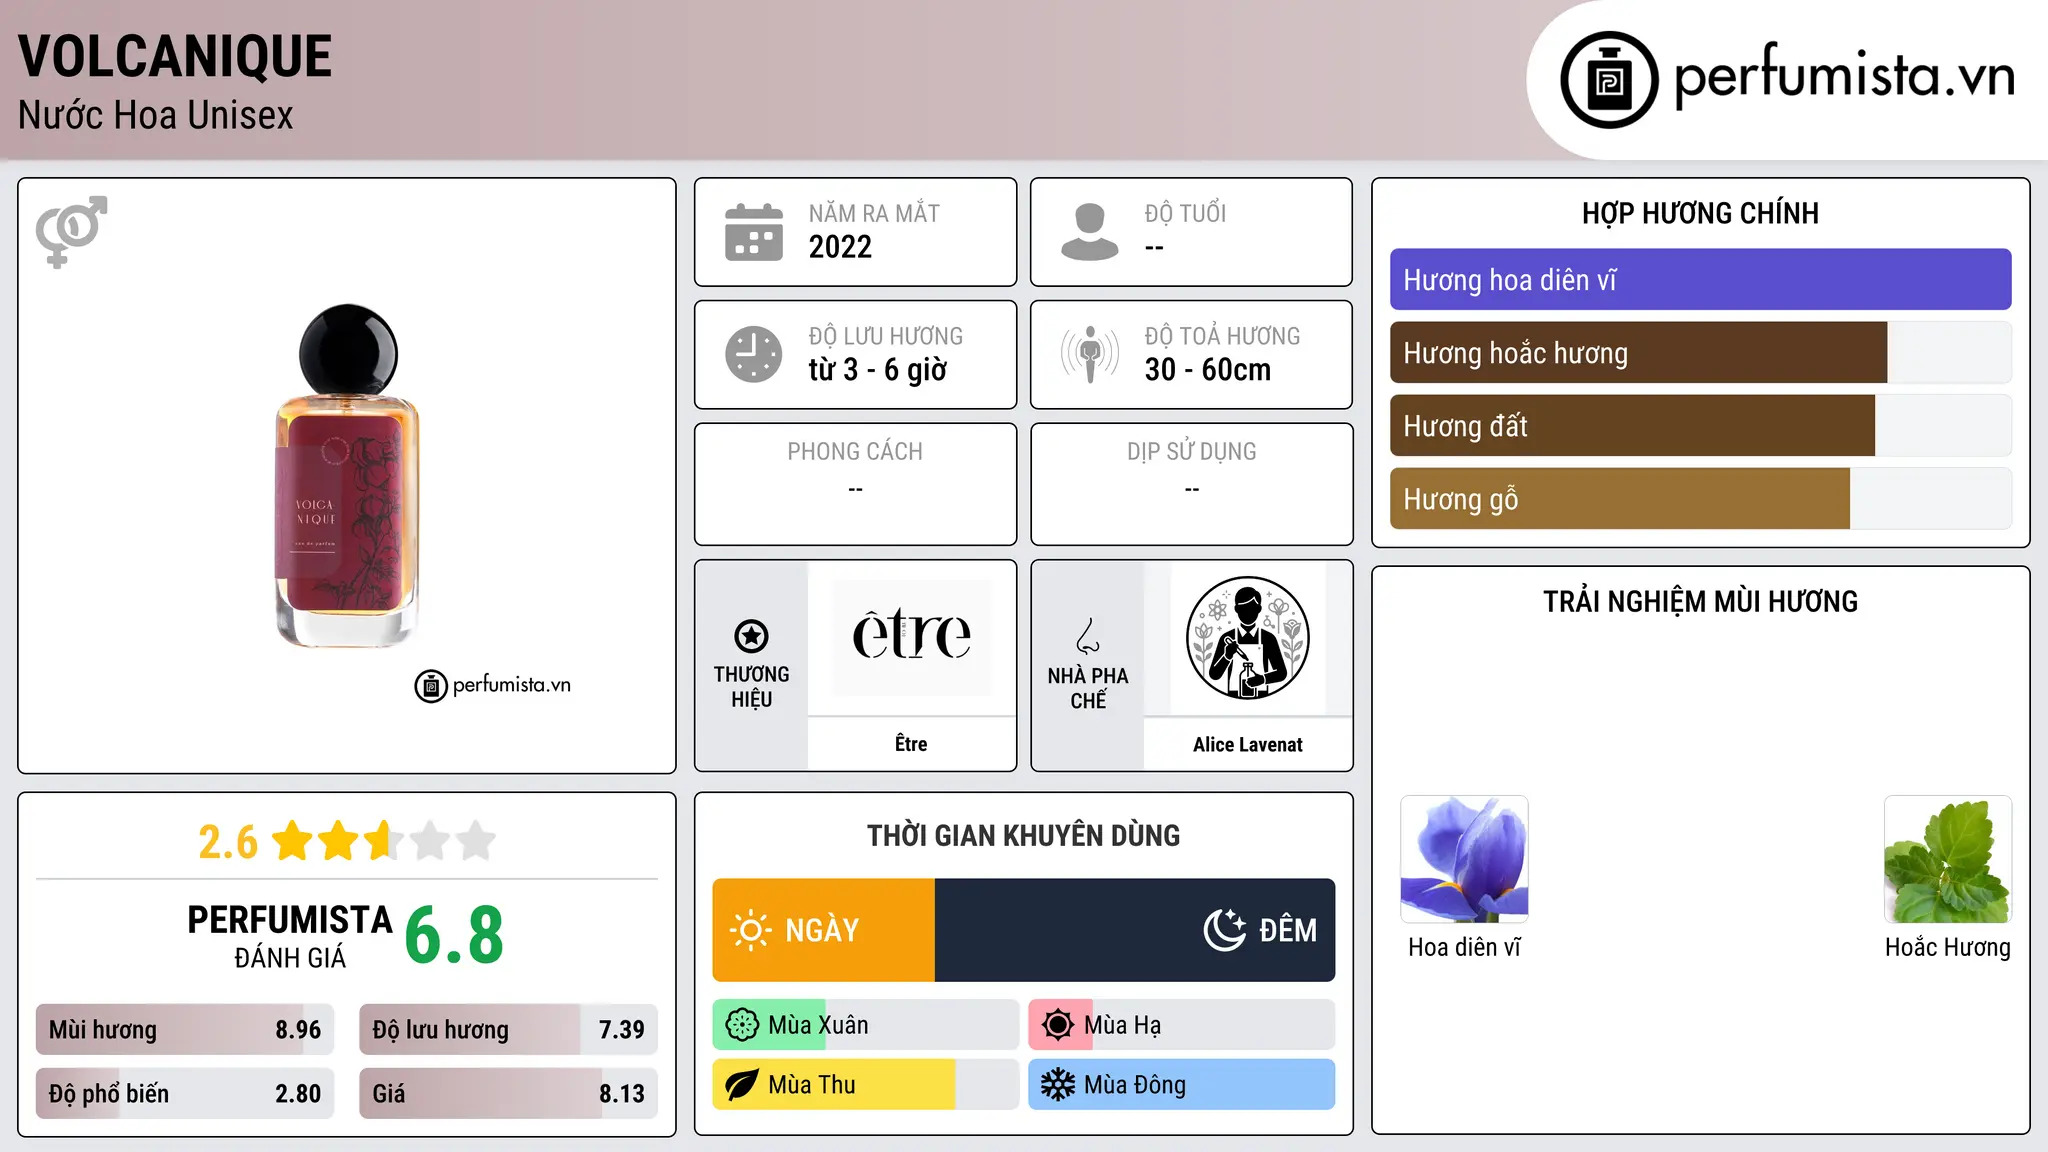This screenshot has height=1152, width=2048.
Task: Click the Hương đất accord bar
Action: [1700, 426]
